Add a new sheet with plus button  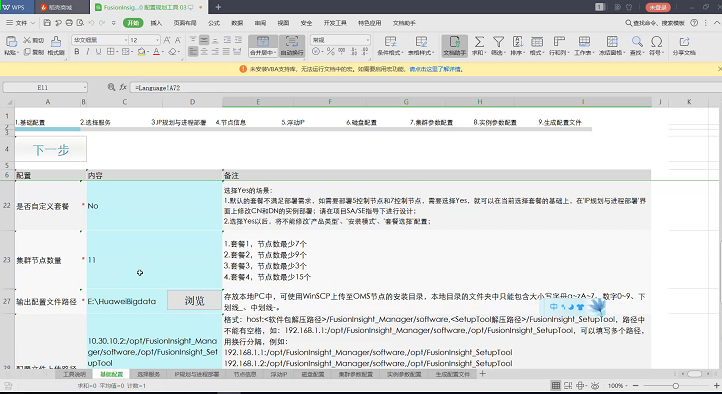coord(483,374)
